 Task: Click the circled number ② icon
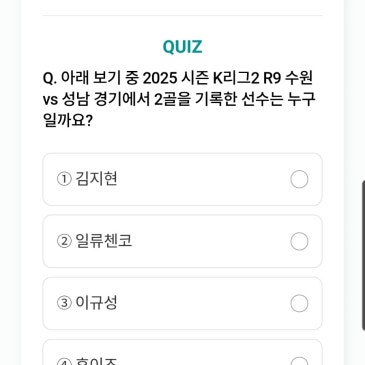64,241
